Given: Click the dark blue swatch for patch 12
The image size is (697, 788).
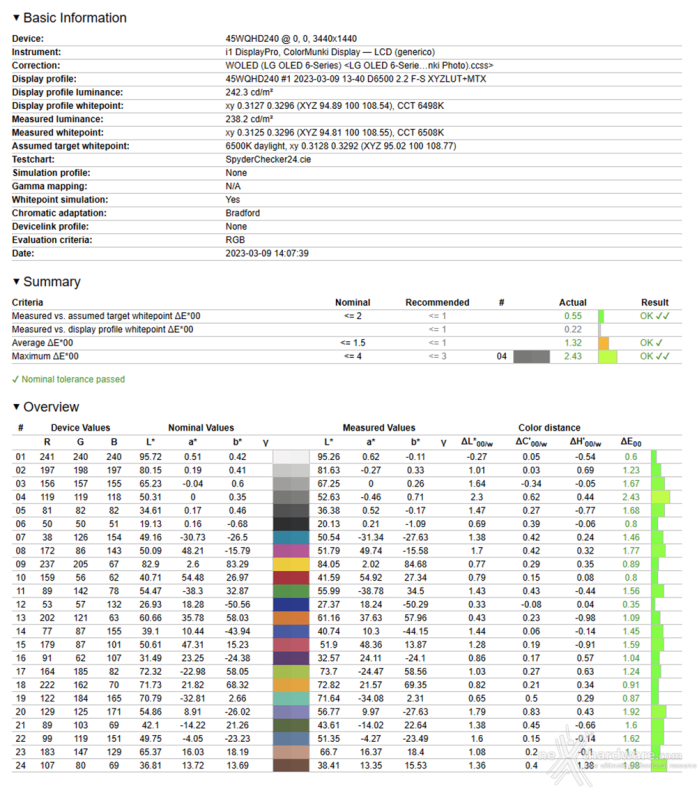Looking at the screenshot, I should (x=291, y=605).
